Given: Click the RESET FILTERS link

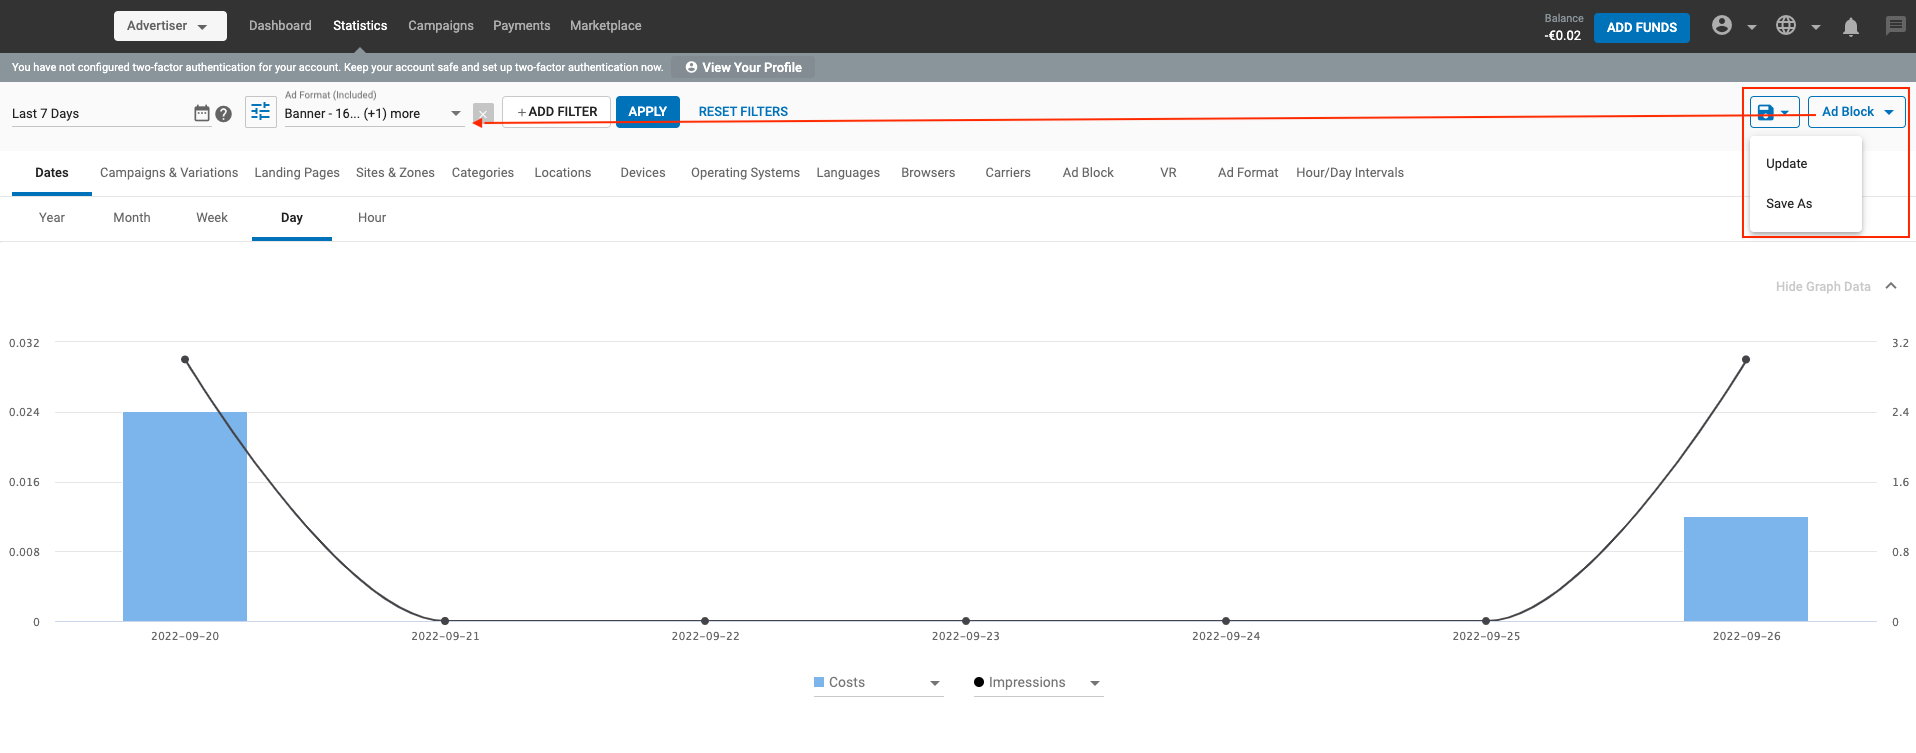Looking at the screenshot, I should coord(743,112).
